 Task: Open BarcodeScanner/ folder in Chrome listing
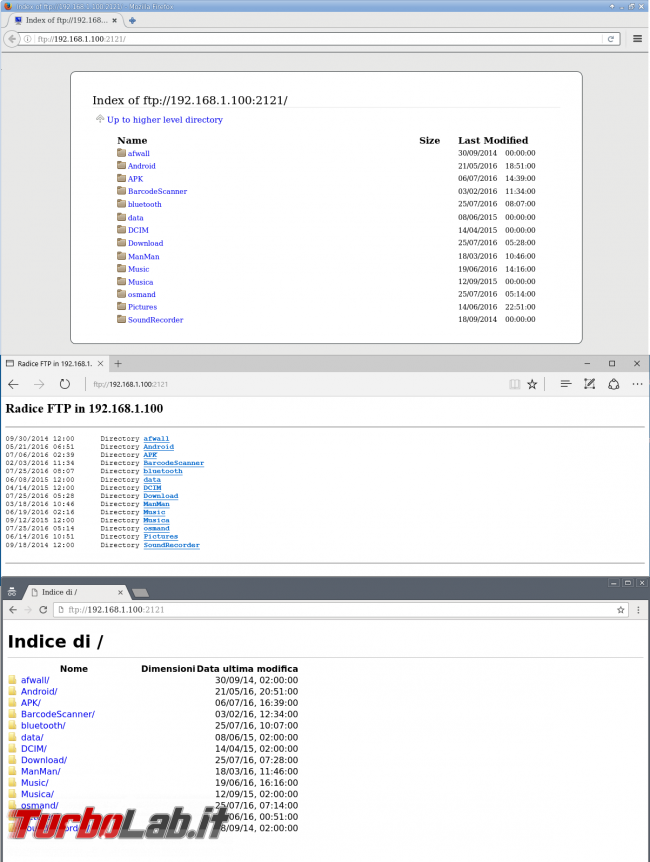point(58,714)
